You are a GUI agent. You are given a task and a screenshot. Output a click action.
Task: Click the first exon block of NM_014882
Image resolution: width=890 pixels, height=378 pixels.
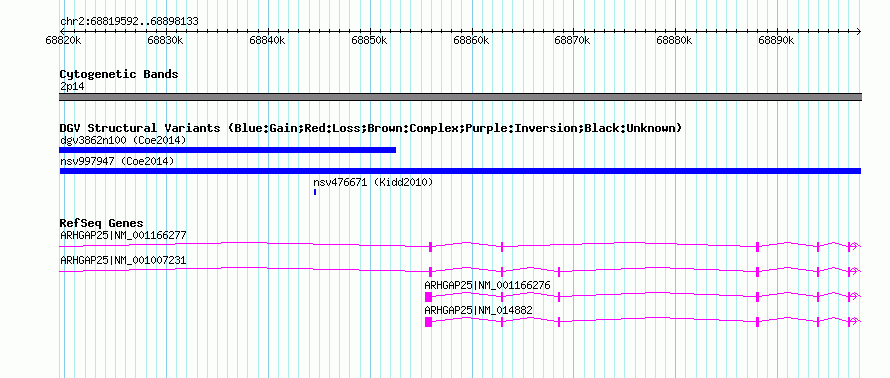(429, 322)
